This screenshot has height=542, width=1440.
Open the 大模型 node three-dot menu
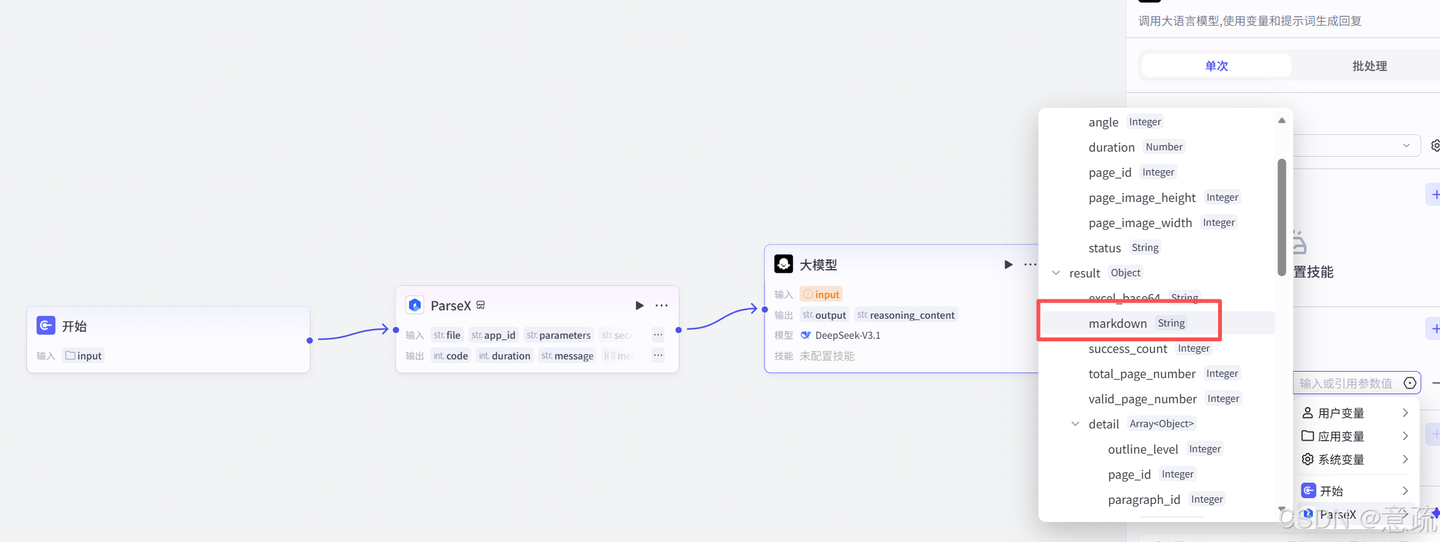pos(1030,264)
